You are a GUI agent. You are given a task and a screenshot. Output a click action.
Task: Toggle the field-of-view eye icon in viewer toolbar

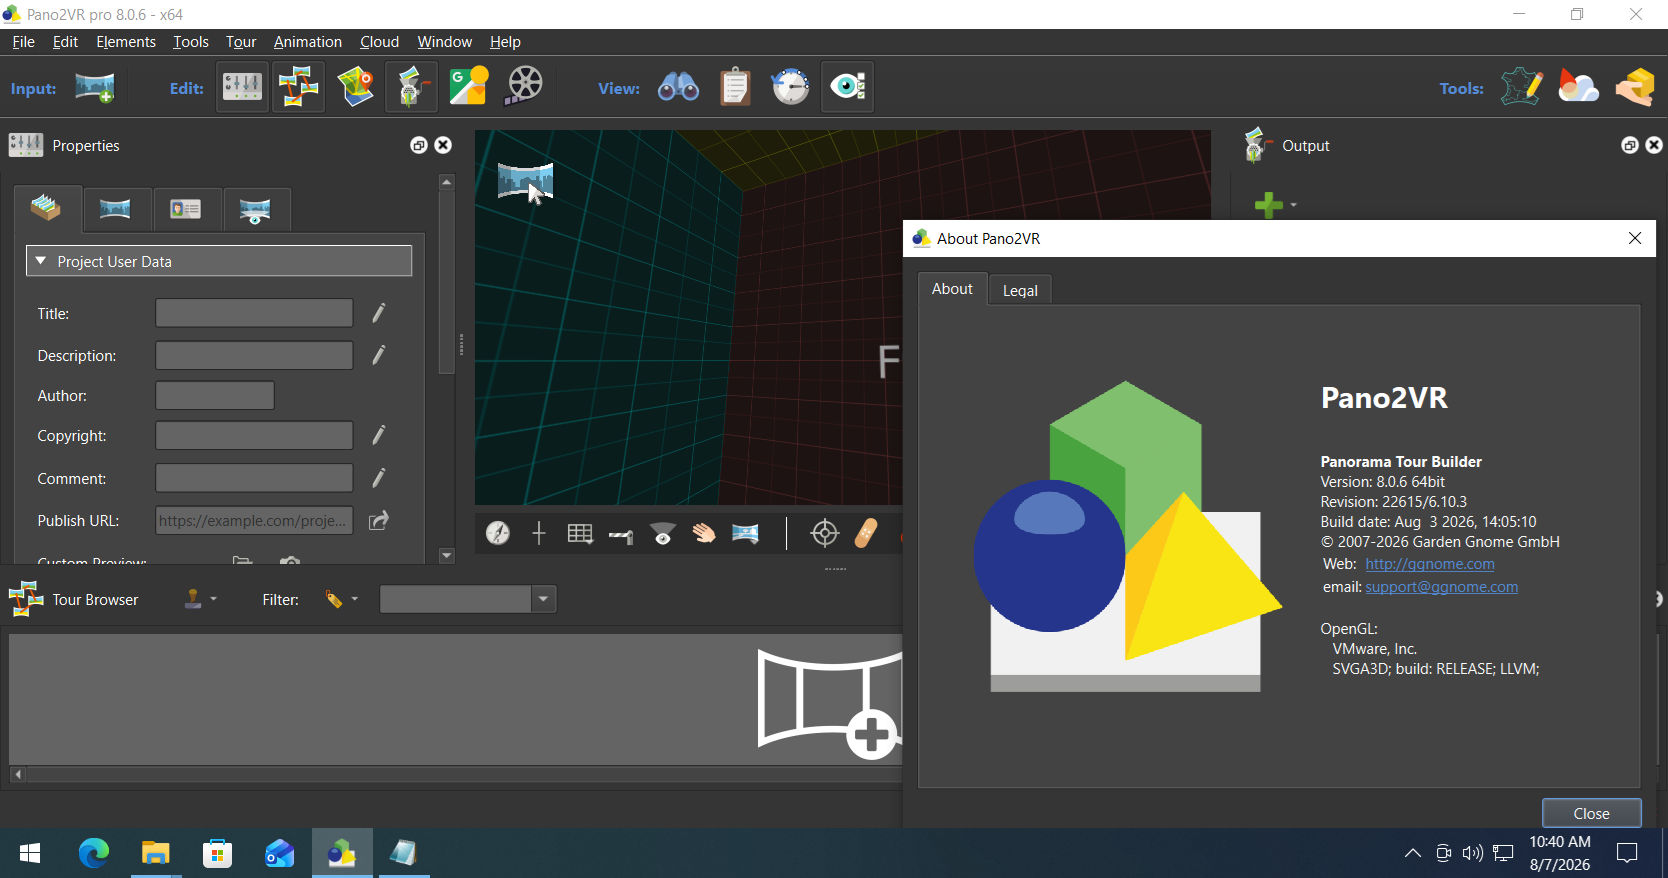tap(662, 533)
